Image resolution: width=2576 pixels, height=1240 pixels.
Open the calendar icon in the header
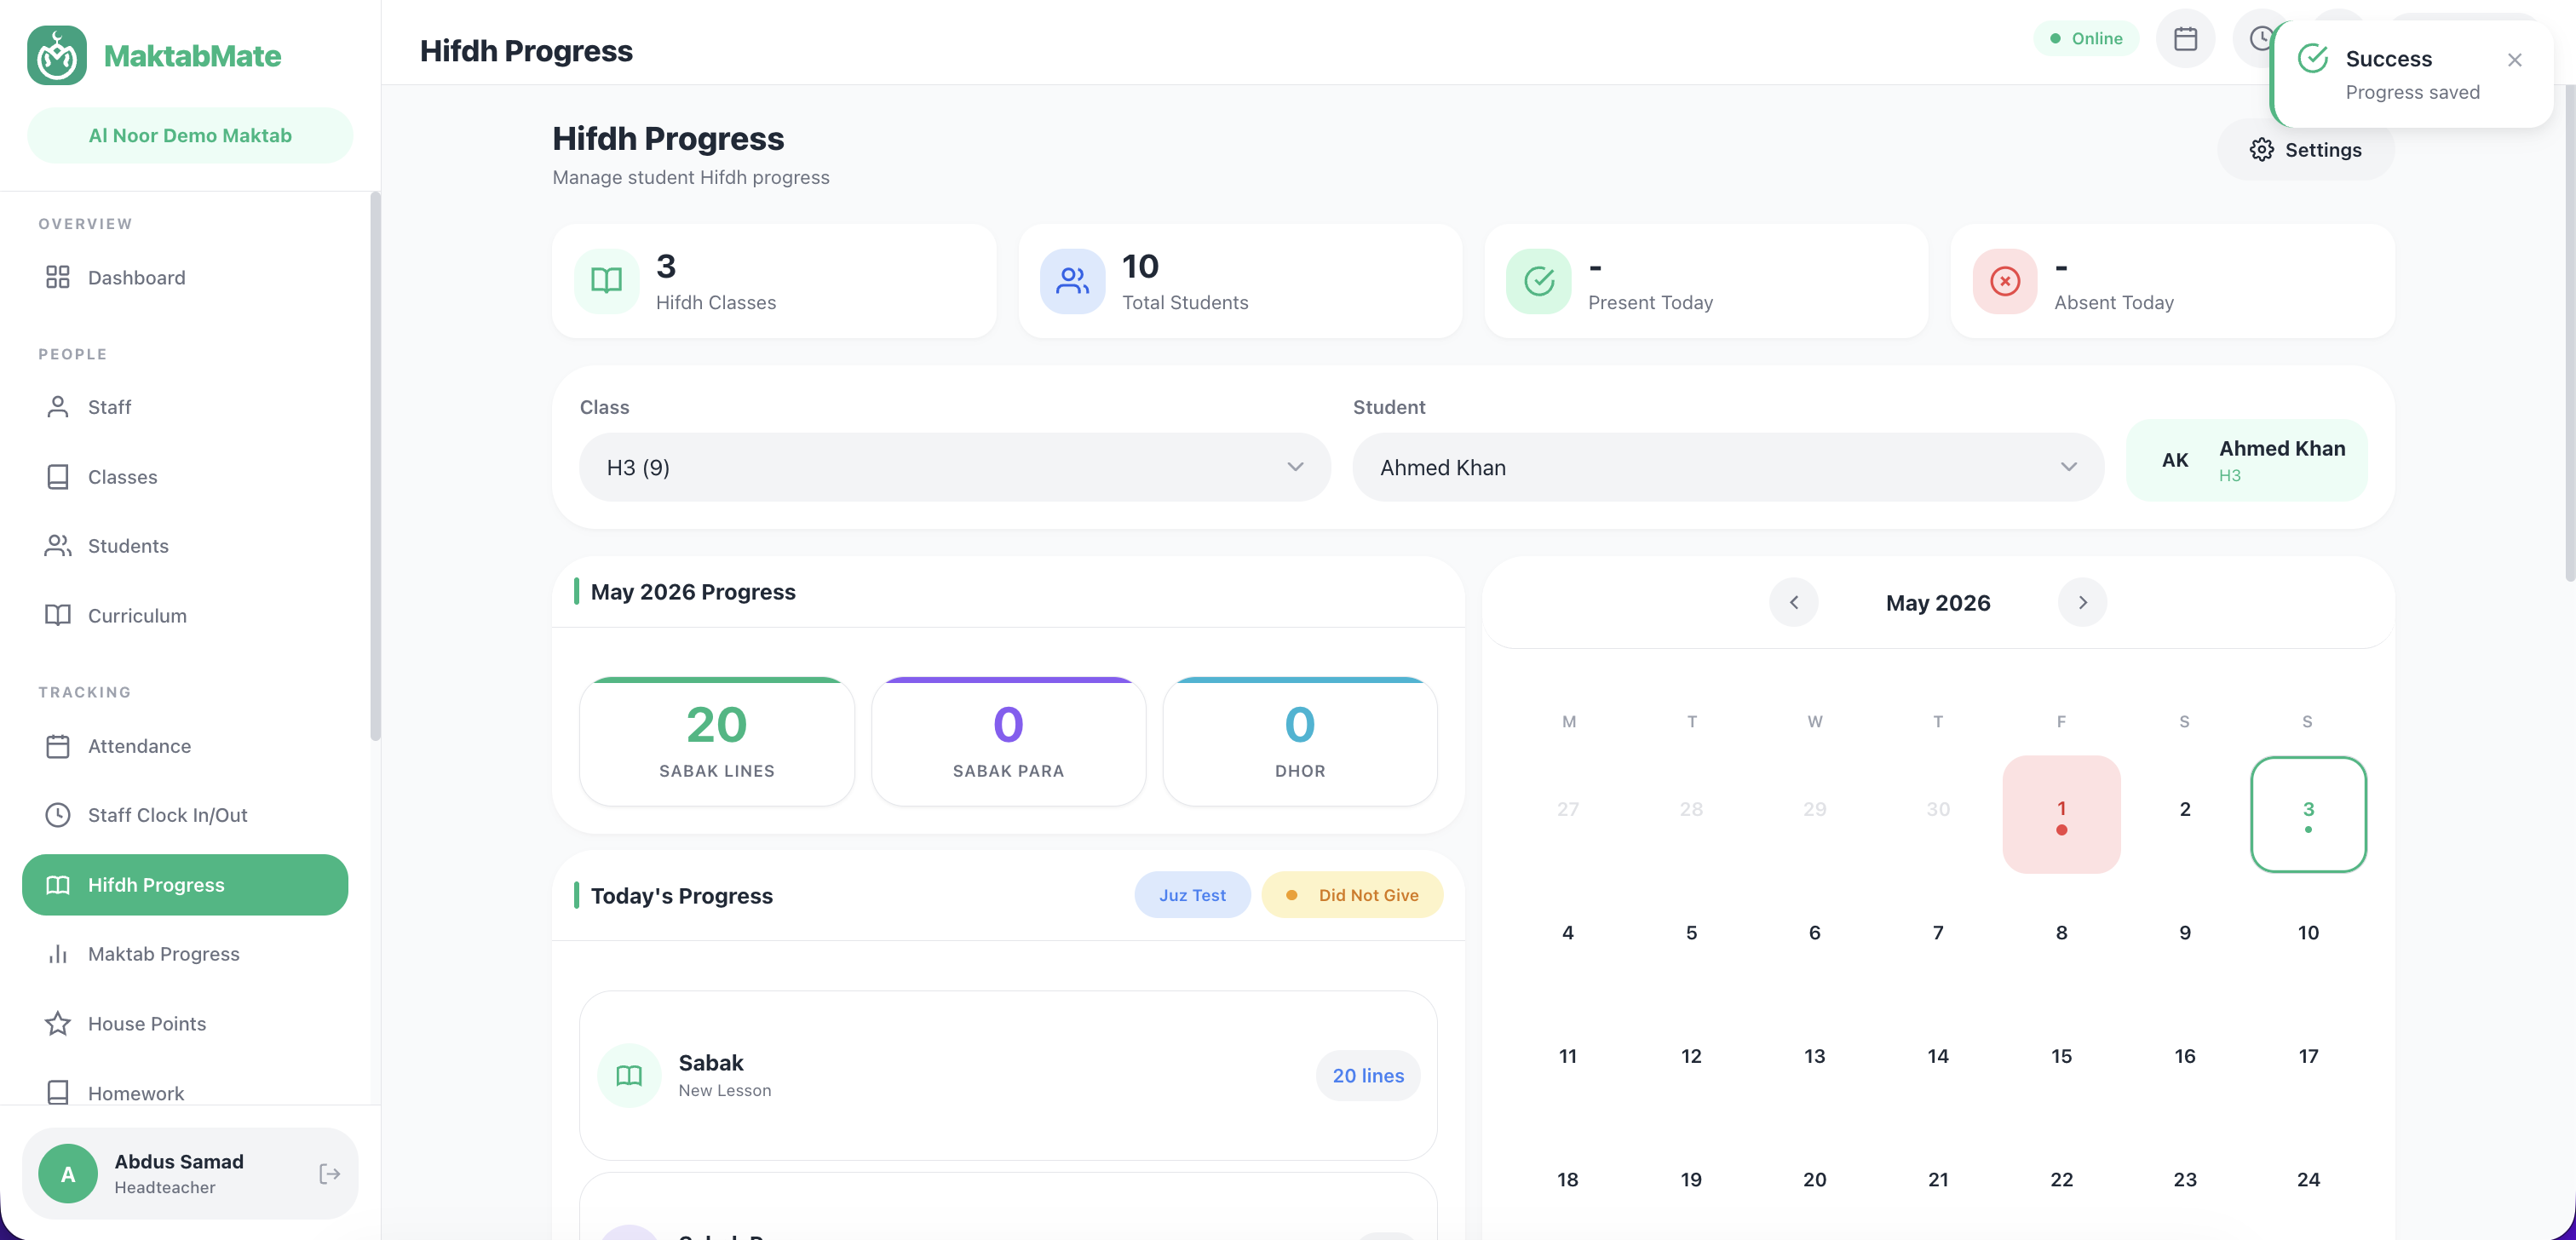2185,39
